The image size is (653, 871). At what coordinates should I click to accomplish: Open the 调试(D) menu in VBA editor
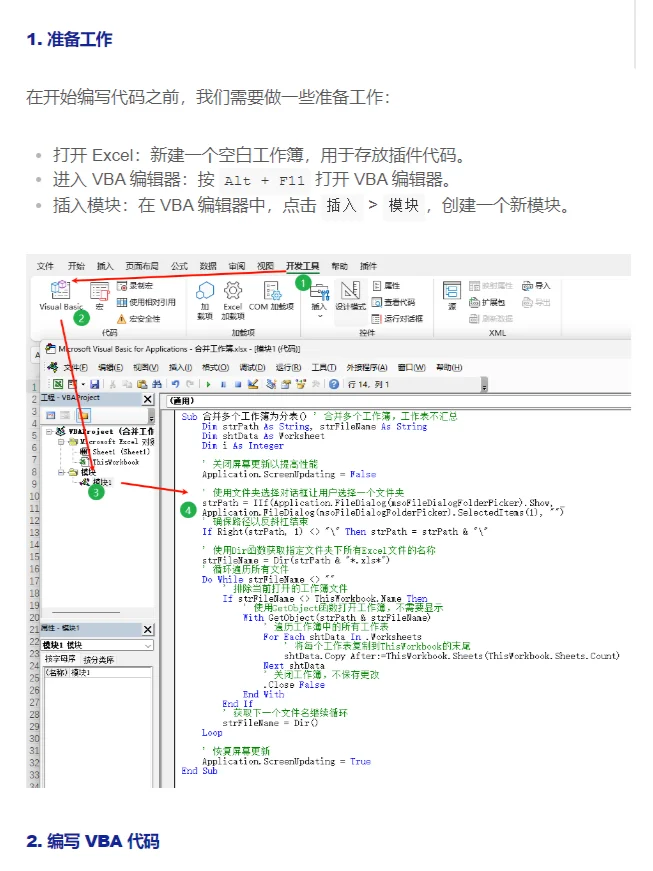(253, 368)
